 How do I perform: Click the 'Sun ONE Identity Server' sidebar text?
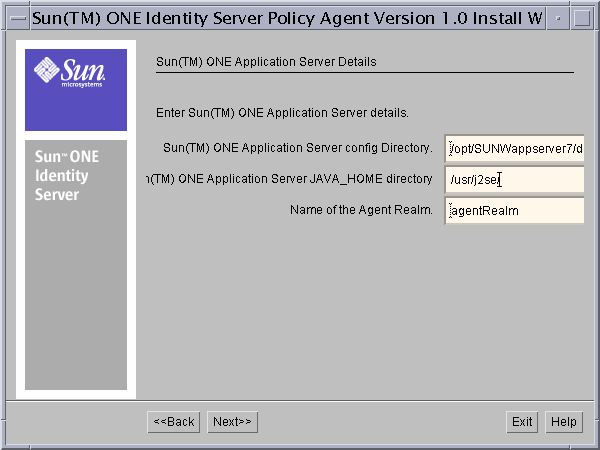click(67, 176)
